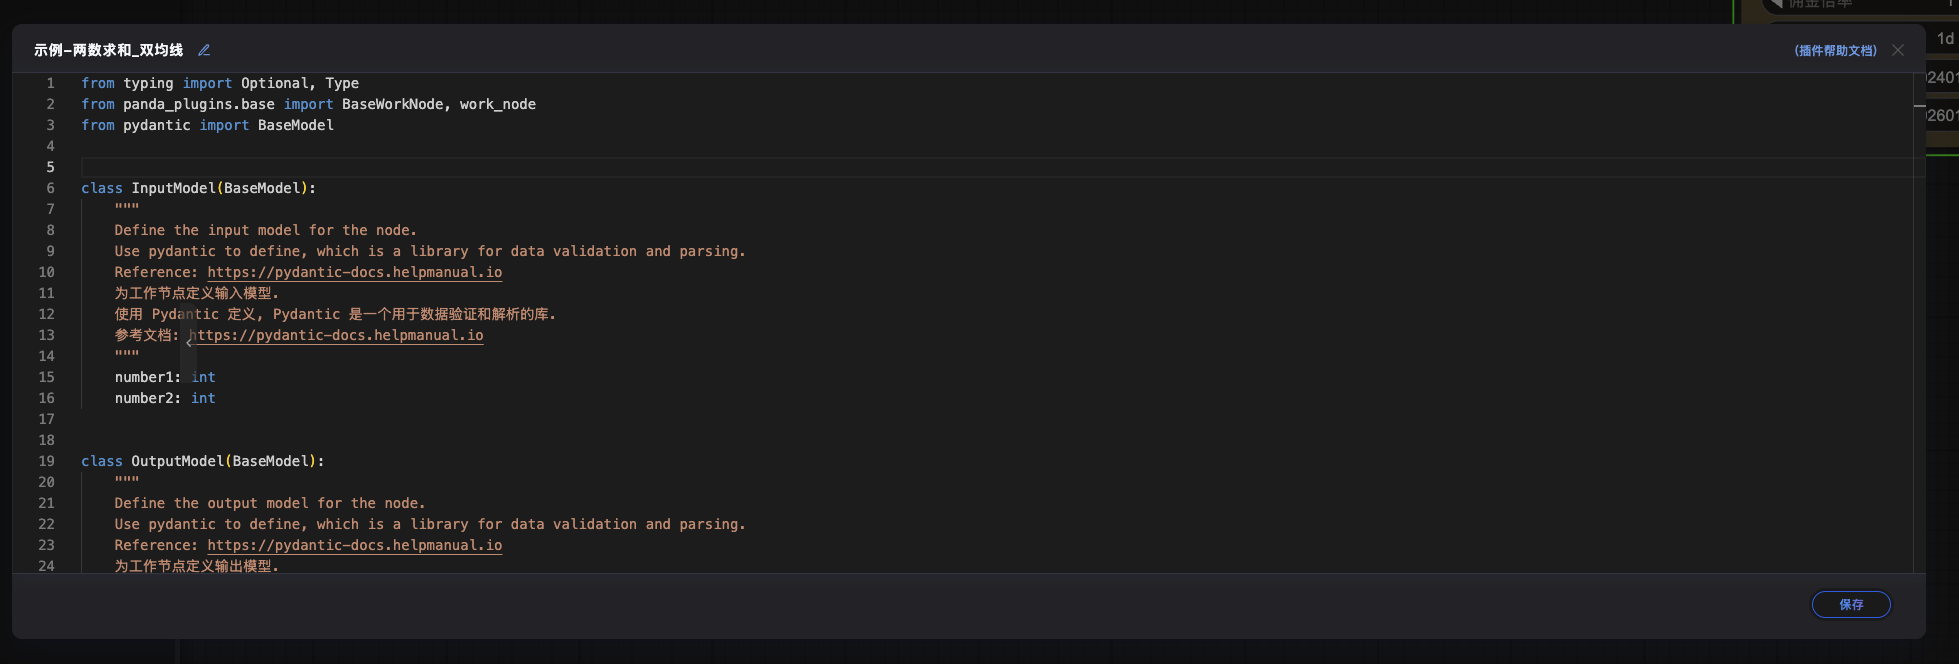
Task: Click the pencil icon to rename the plugin
Action: [204, 50]
